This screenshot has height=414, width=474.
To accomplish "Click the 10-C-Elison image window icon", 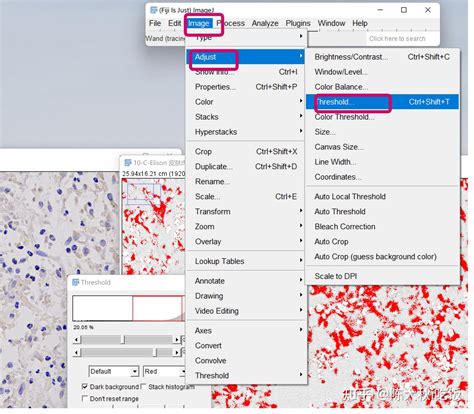I will click(x=128, y=163).
